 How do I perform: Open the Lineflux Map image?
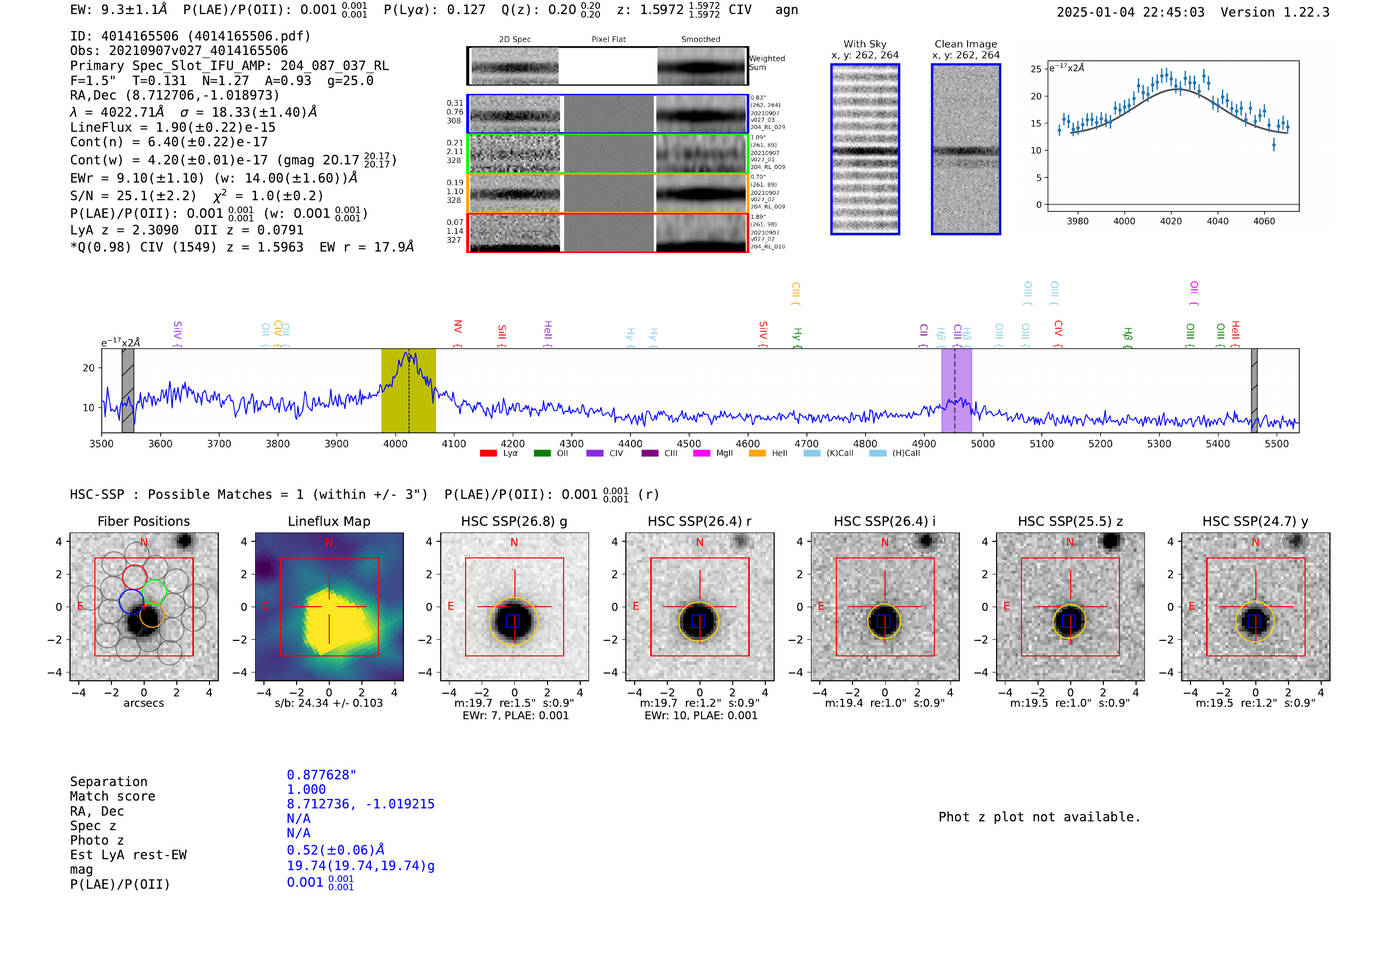(329, 607)
